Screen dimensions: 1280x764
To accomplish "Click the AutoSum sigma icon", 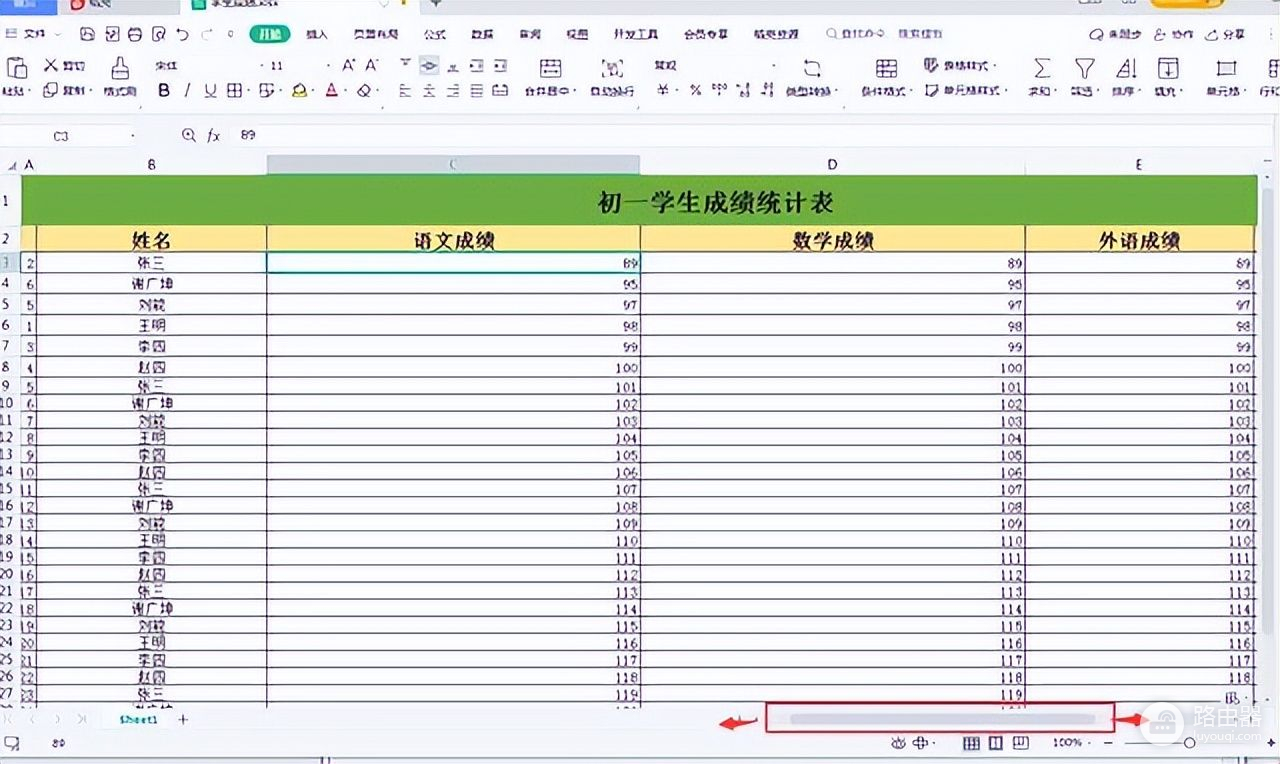I will [1042, 68].
